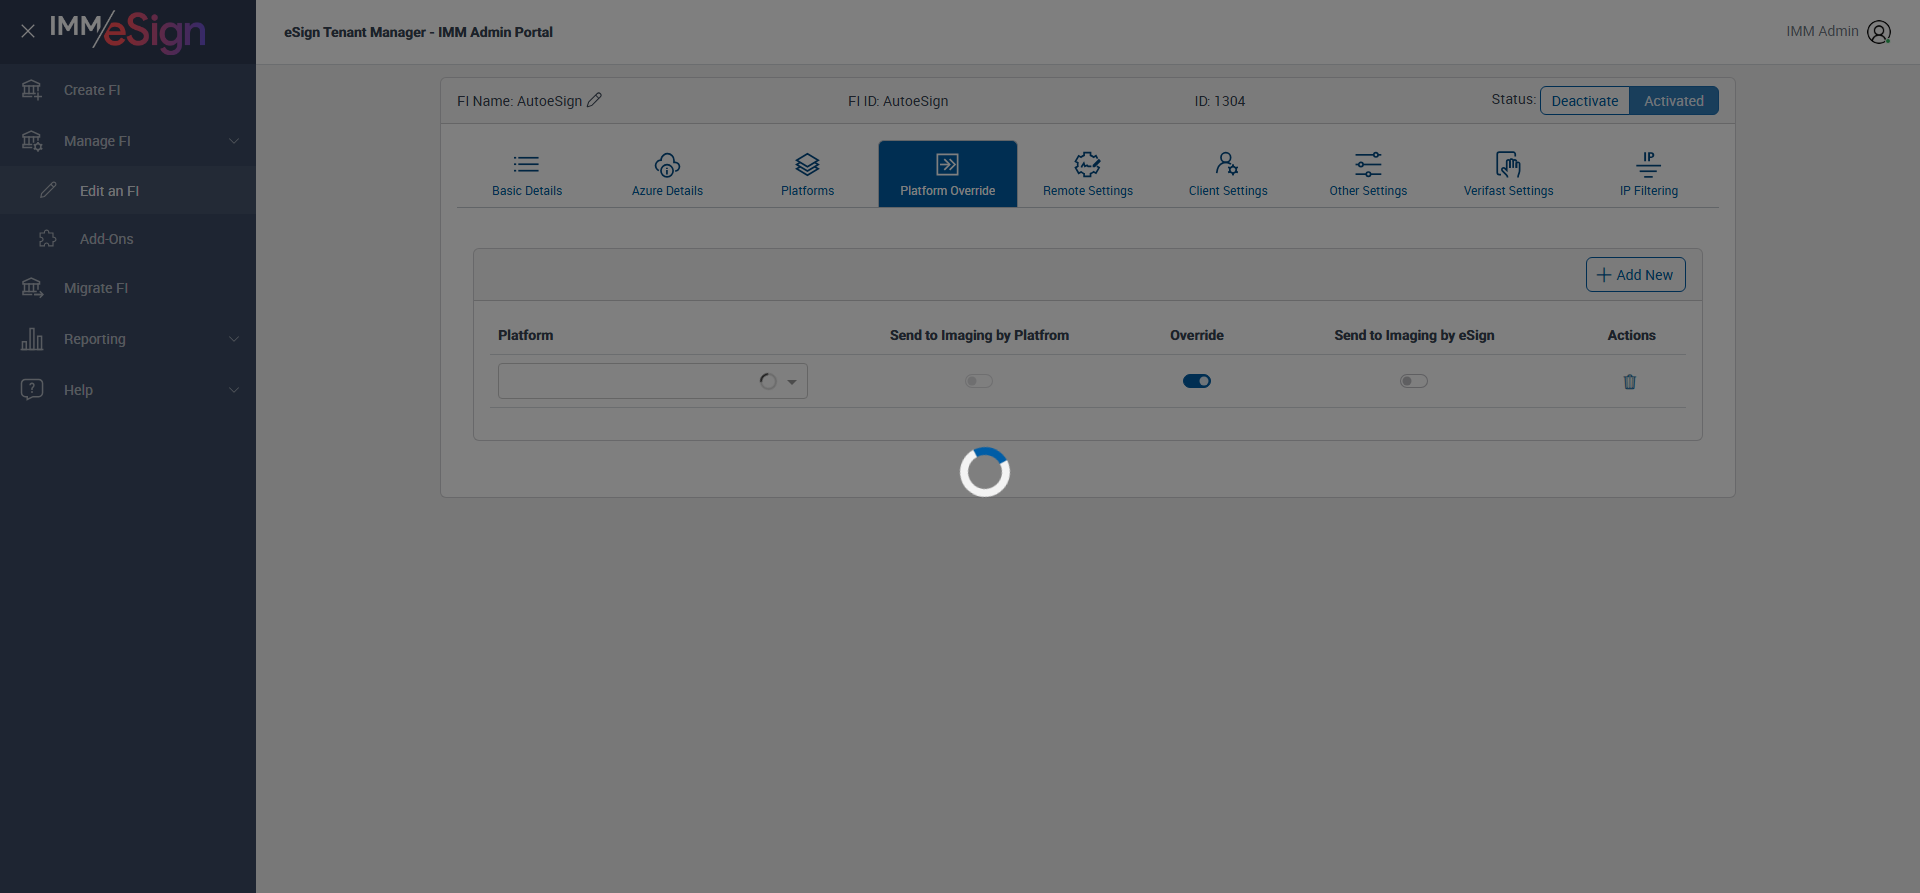Click the Help question bubble icon
1920x893 pixels.
(x=32, y=389)
